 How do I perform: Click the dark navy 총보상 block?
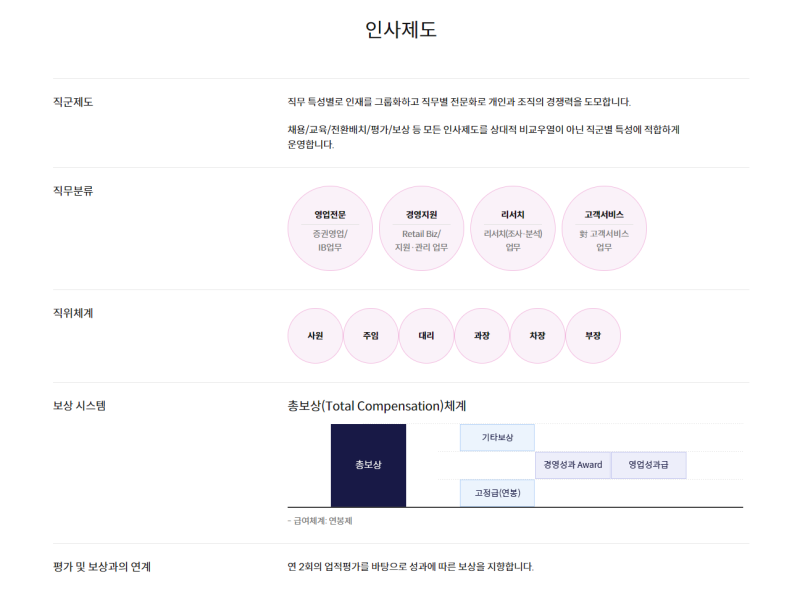368,465
